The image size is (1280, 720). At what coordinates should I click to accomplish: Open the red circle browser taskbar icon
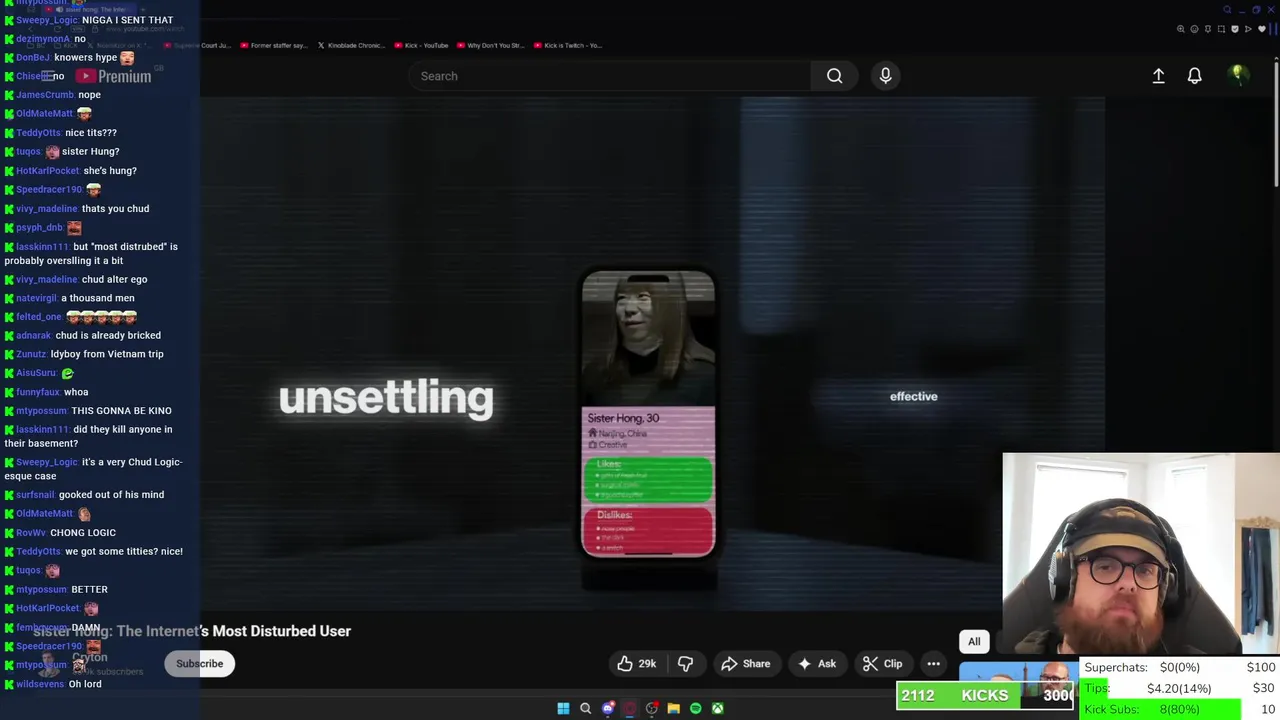[629, 708]
